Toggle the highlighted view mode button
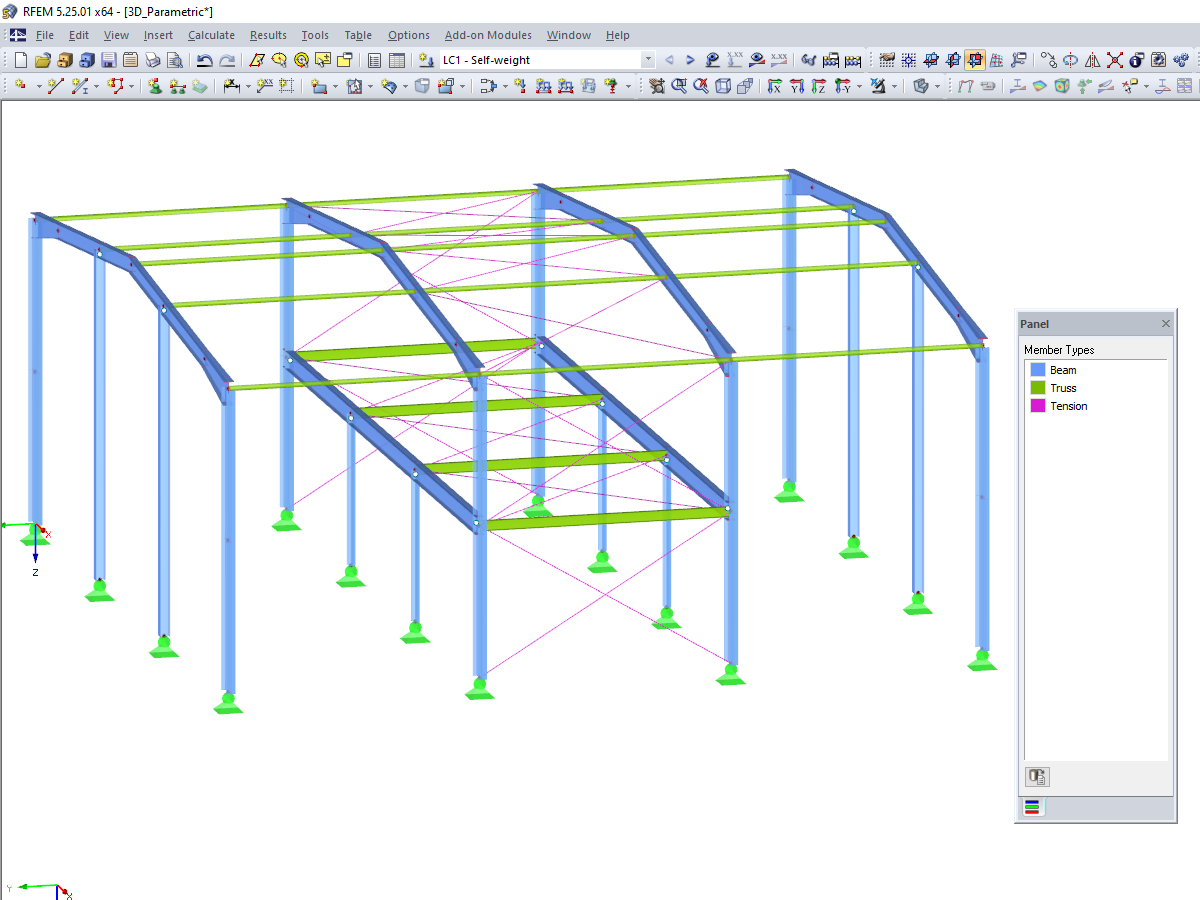 pyautogui.click(x=974, y=60)
